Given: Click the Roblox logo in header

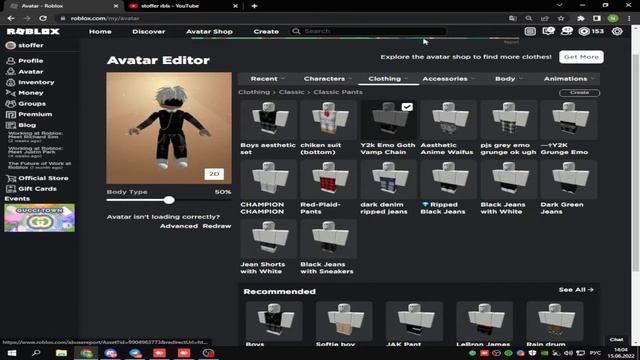Looking at the screenshot, I should pos(33,31).
